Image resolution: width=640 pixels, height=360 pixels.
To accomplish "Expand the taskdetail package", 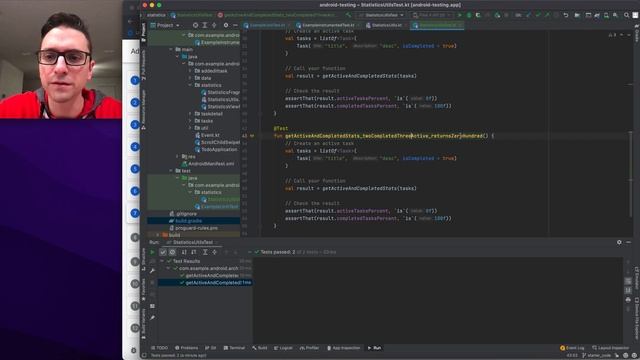I will pos(190,114).
